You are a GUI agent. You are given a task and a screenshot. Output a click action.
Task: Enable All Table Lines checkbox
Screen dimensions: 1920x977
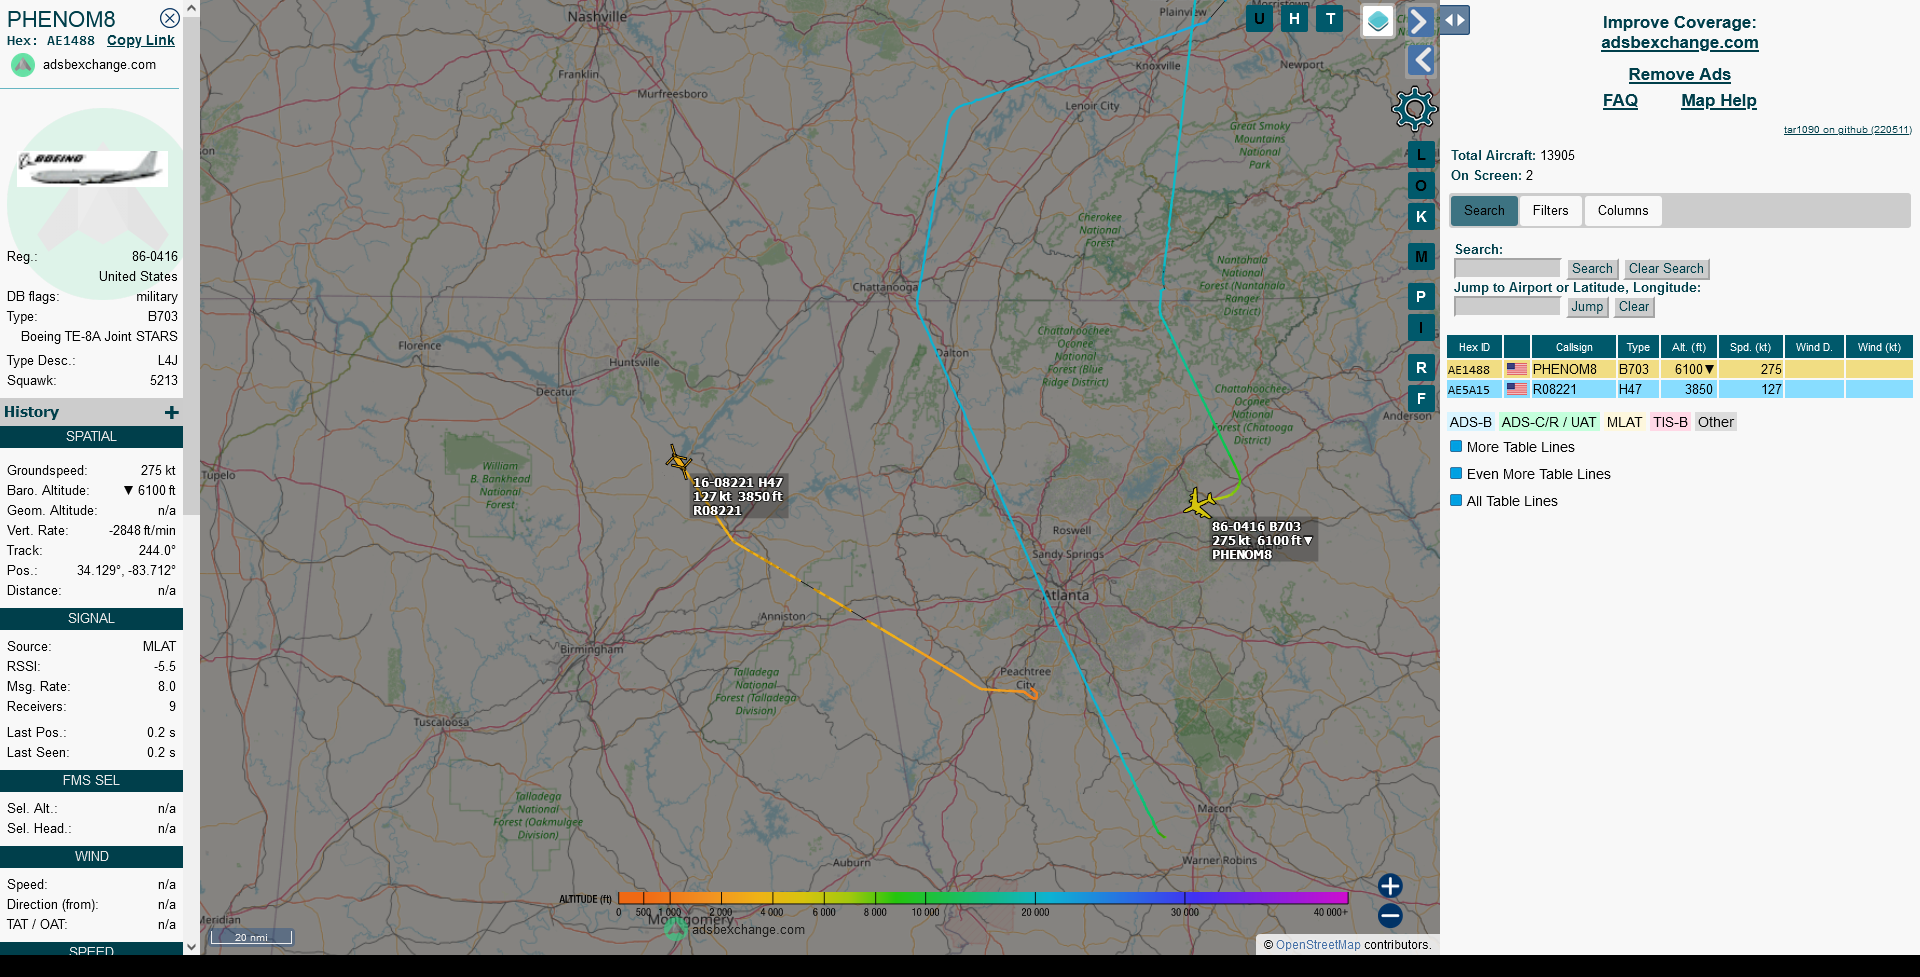coord(1457,501)
